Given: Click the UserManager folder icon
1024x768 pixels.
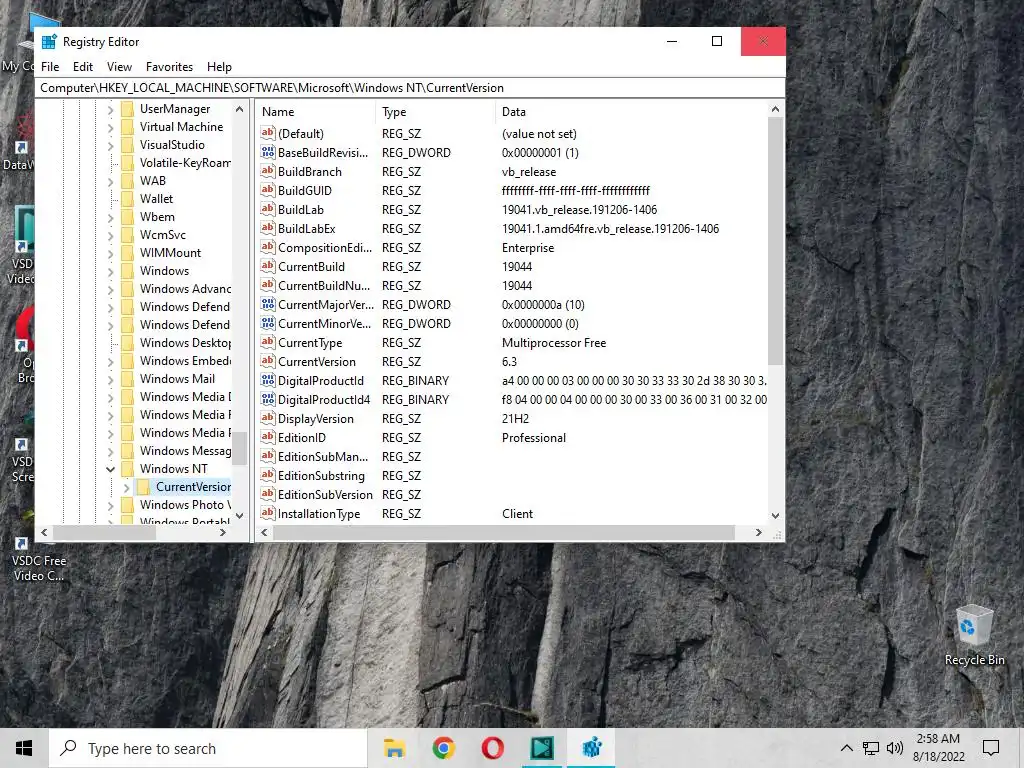Looking at the screenshot, I should (128, 109).
